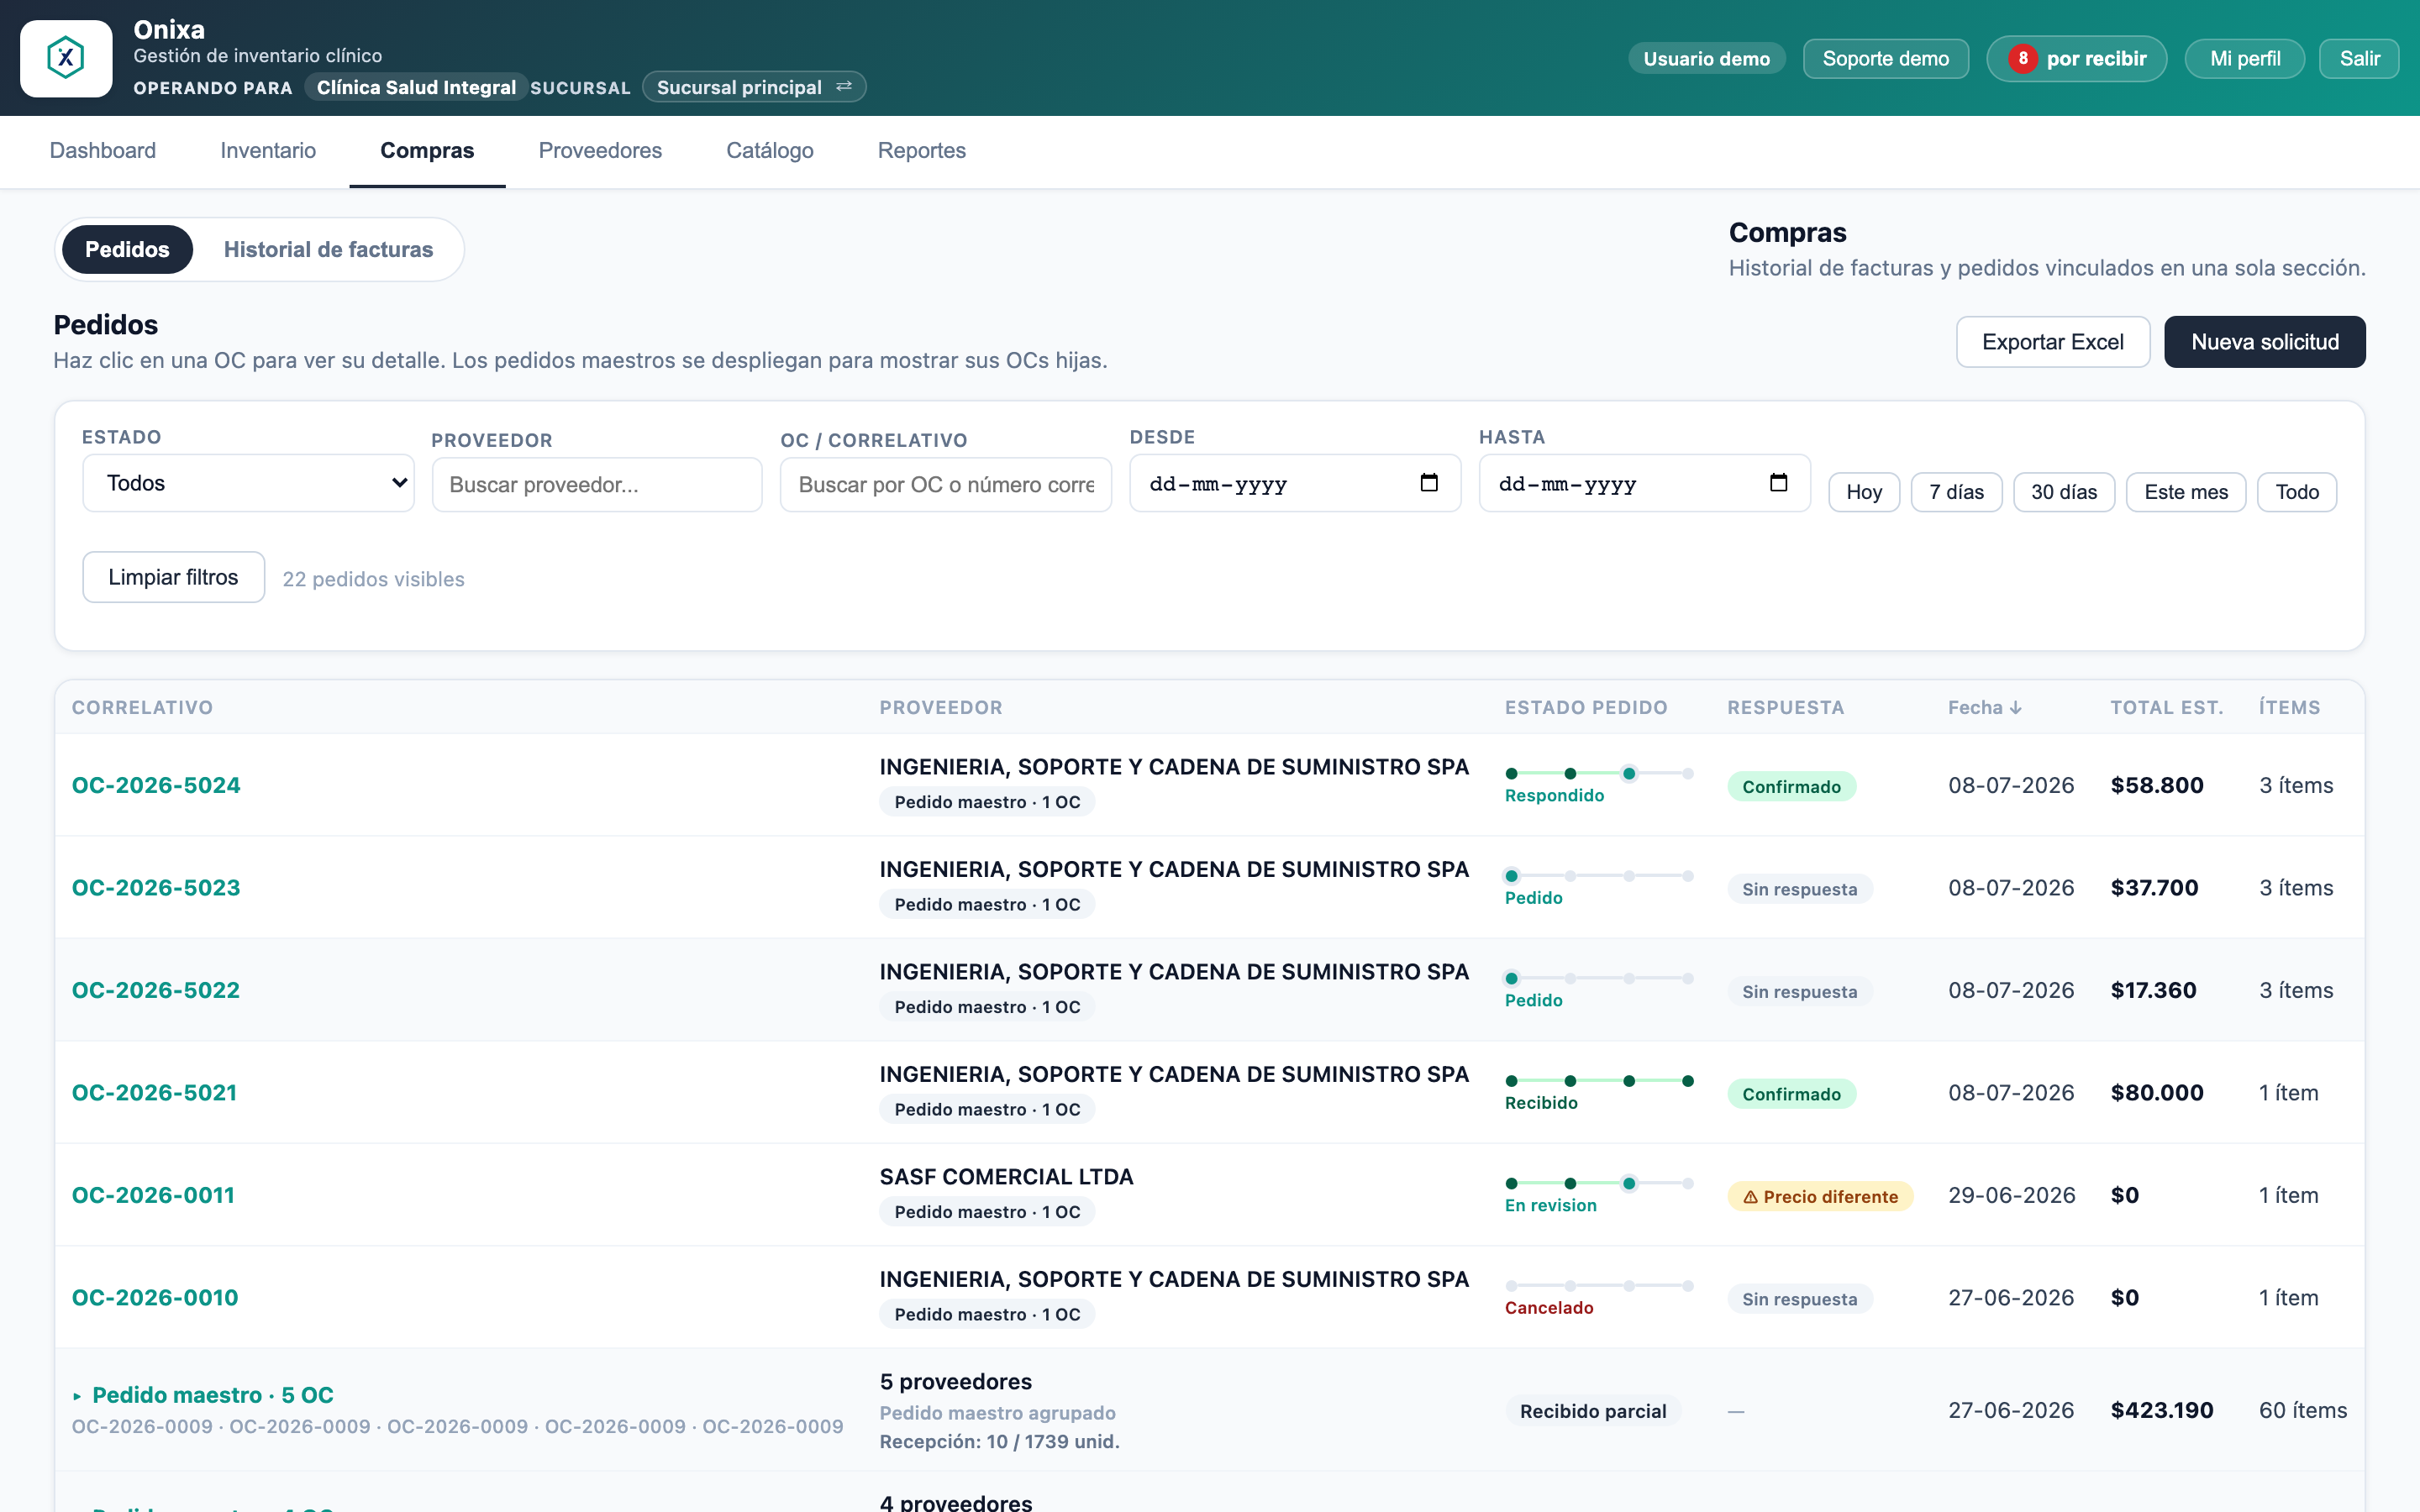Image resolution: width=2420 pixels, height=1512 pixels.
Task: Click the 60 ítems cell
Action: (x=2303, y=1410)
